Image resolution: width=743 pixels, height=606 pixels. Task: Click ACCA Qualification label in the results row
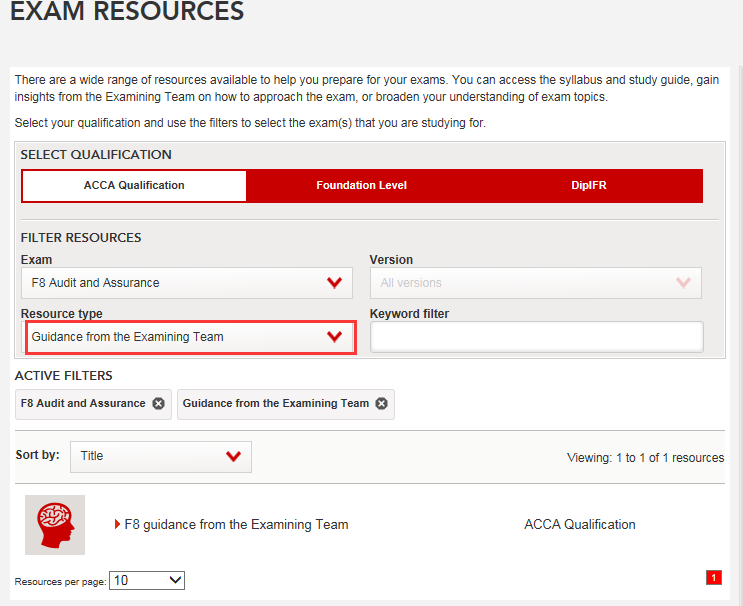tap(579, 525)
